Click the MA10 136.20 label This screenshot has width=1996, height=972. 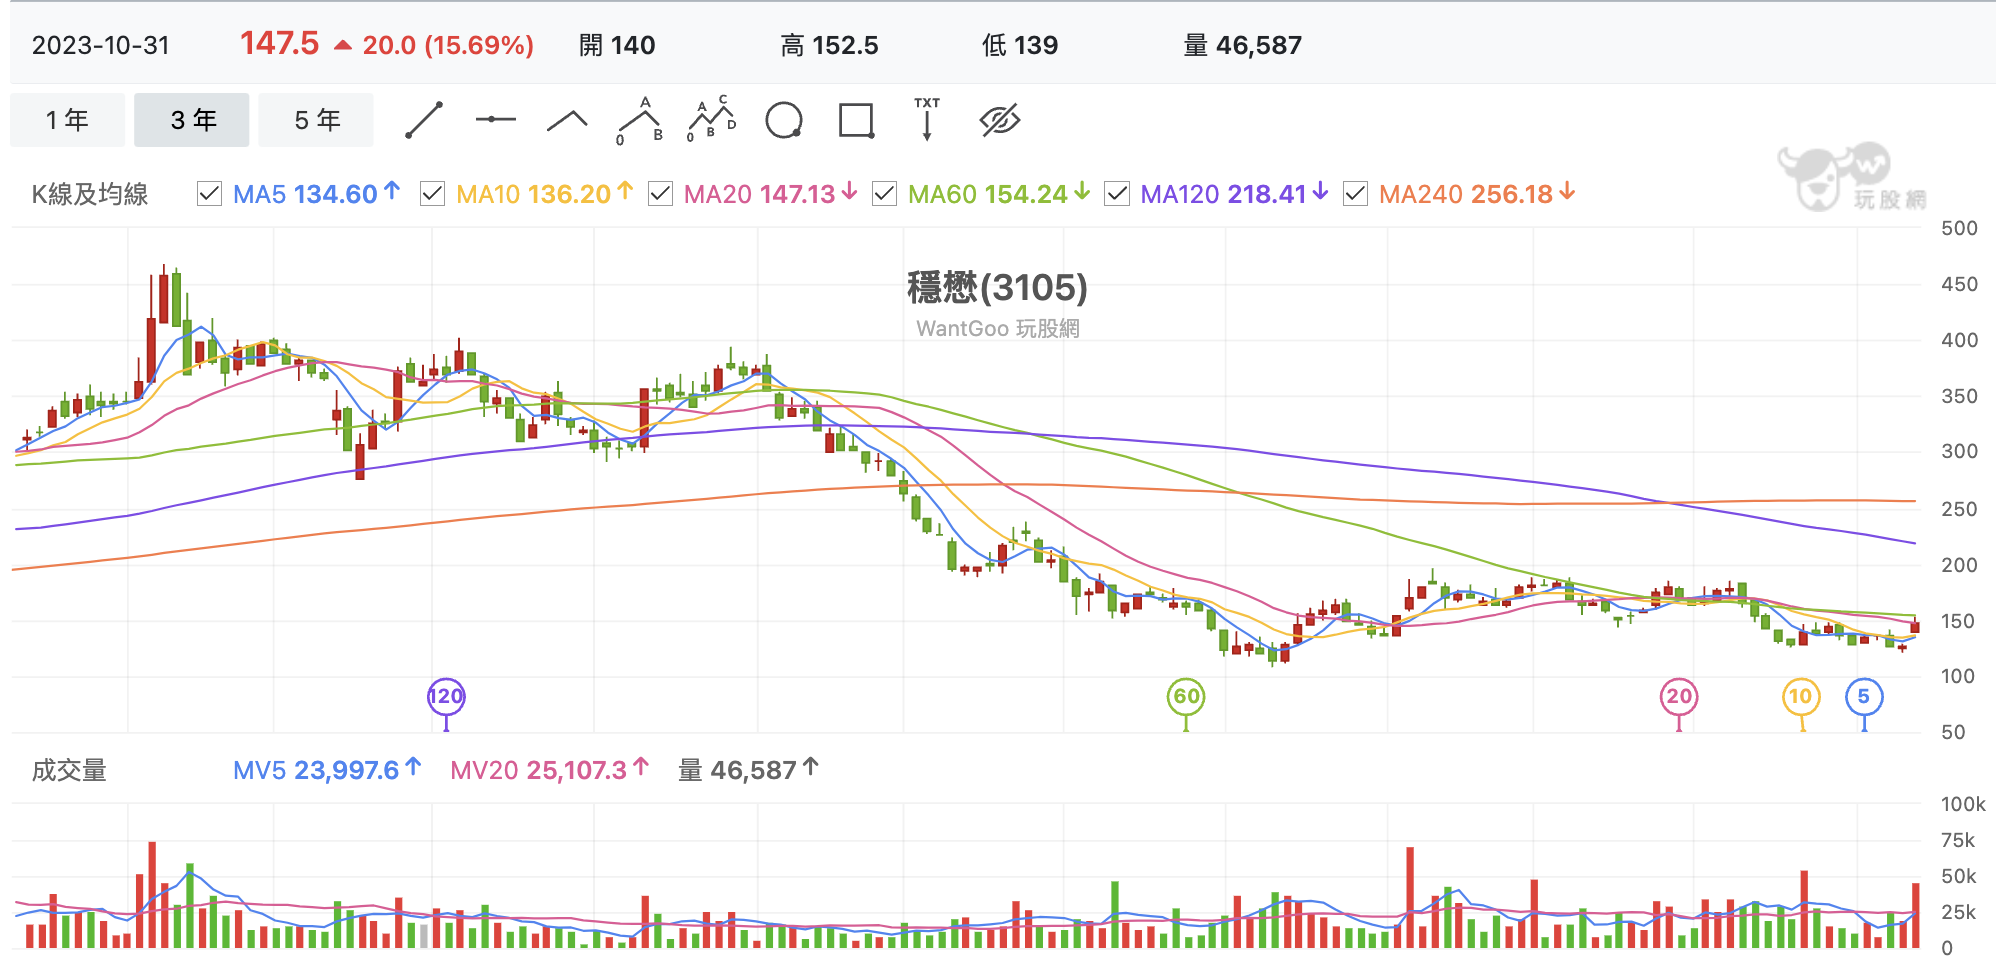pos(544,194)
